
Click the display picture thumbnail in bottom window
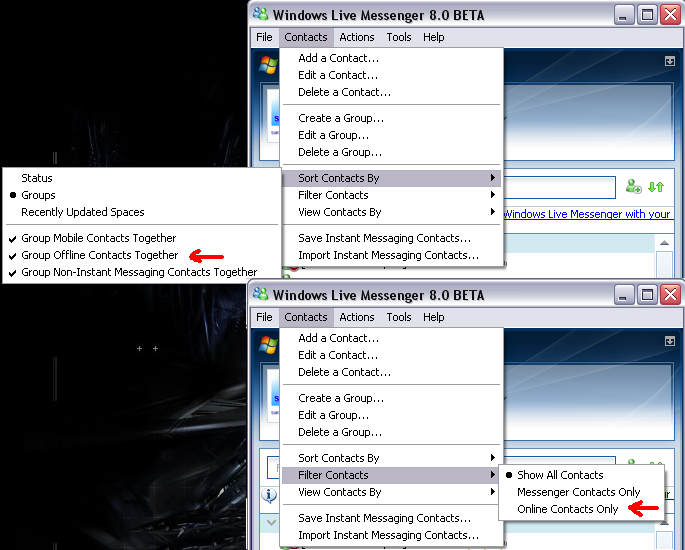coord(273,395)
